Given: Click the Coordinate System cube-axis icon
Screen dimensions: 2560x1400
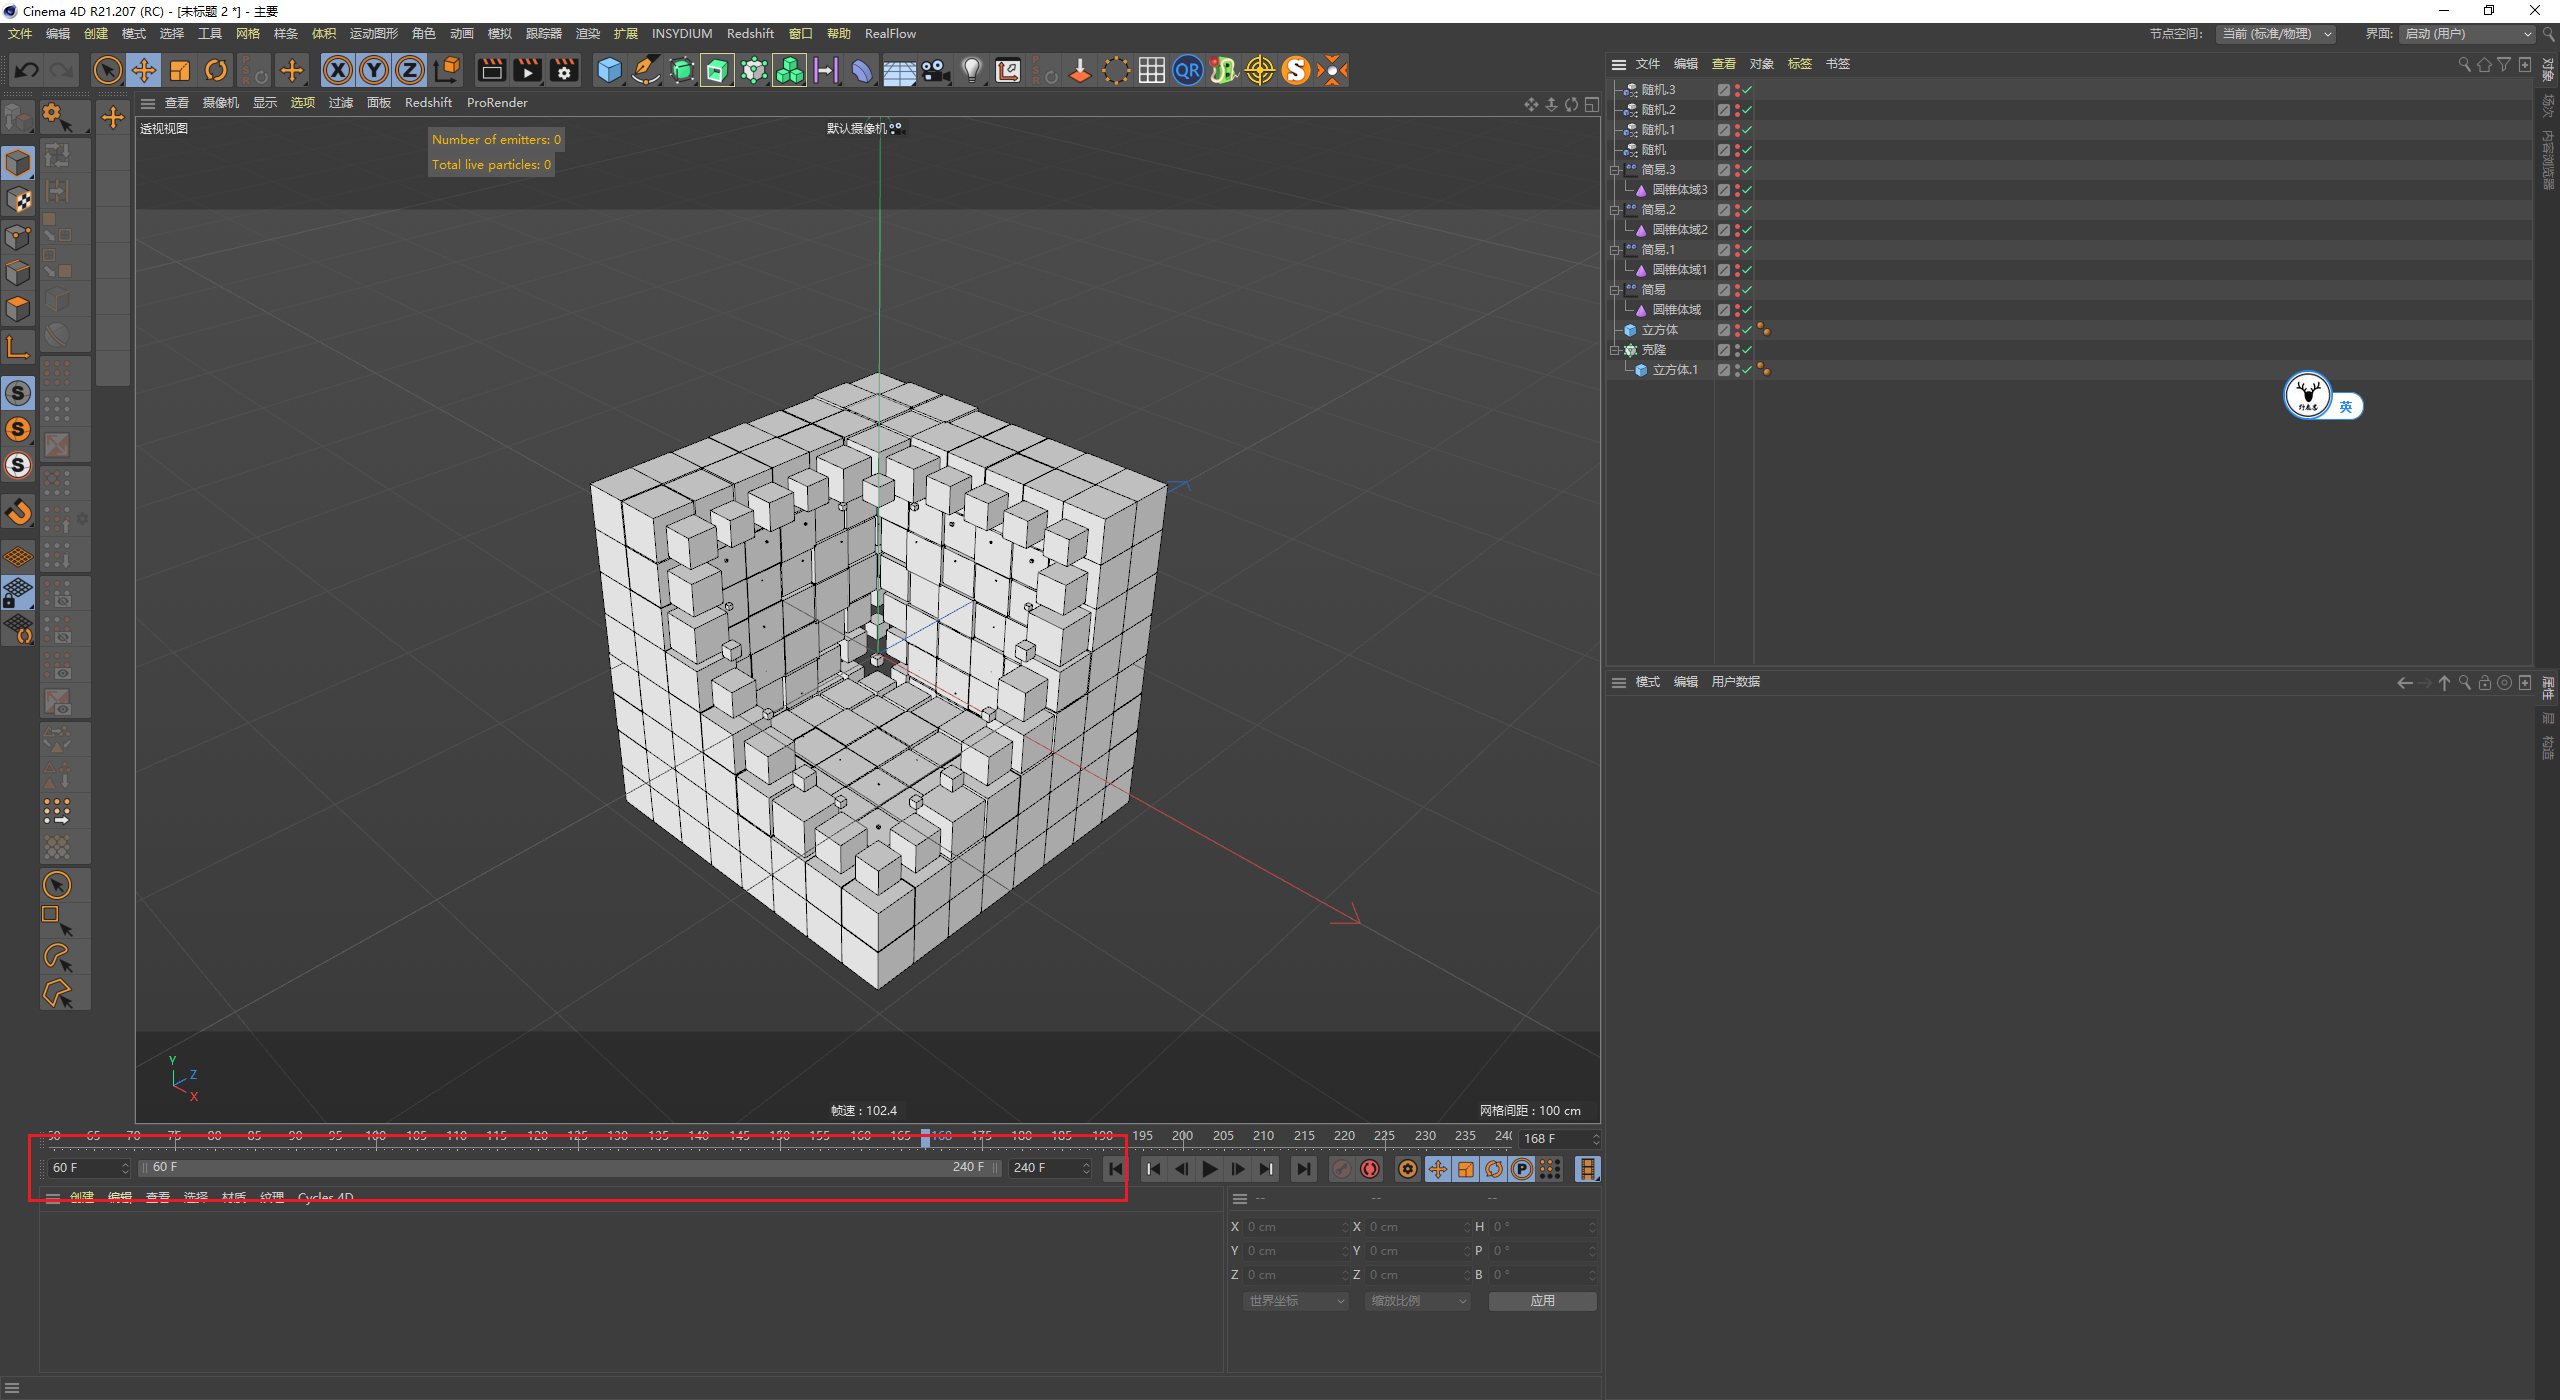Looking at the screenshot, I should pos(447,70).
